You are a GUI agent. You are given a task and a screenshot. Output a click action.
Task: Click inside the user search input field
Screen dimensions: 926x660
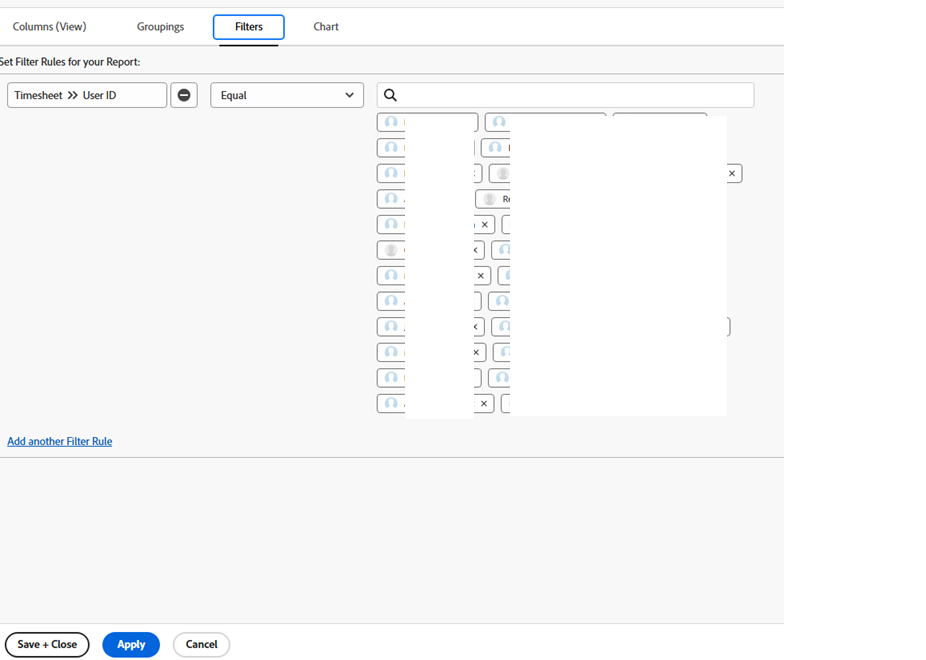click(565, 94)
